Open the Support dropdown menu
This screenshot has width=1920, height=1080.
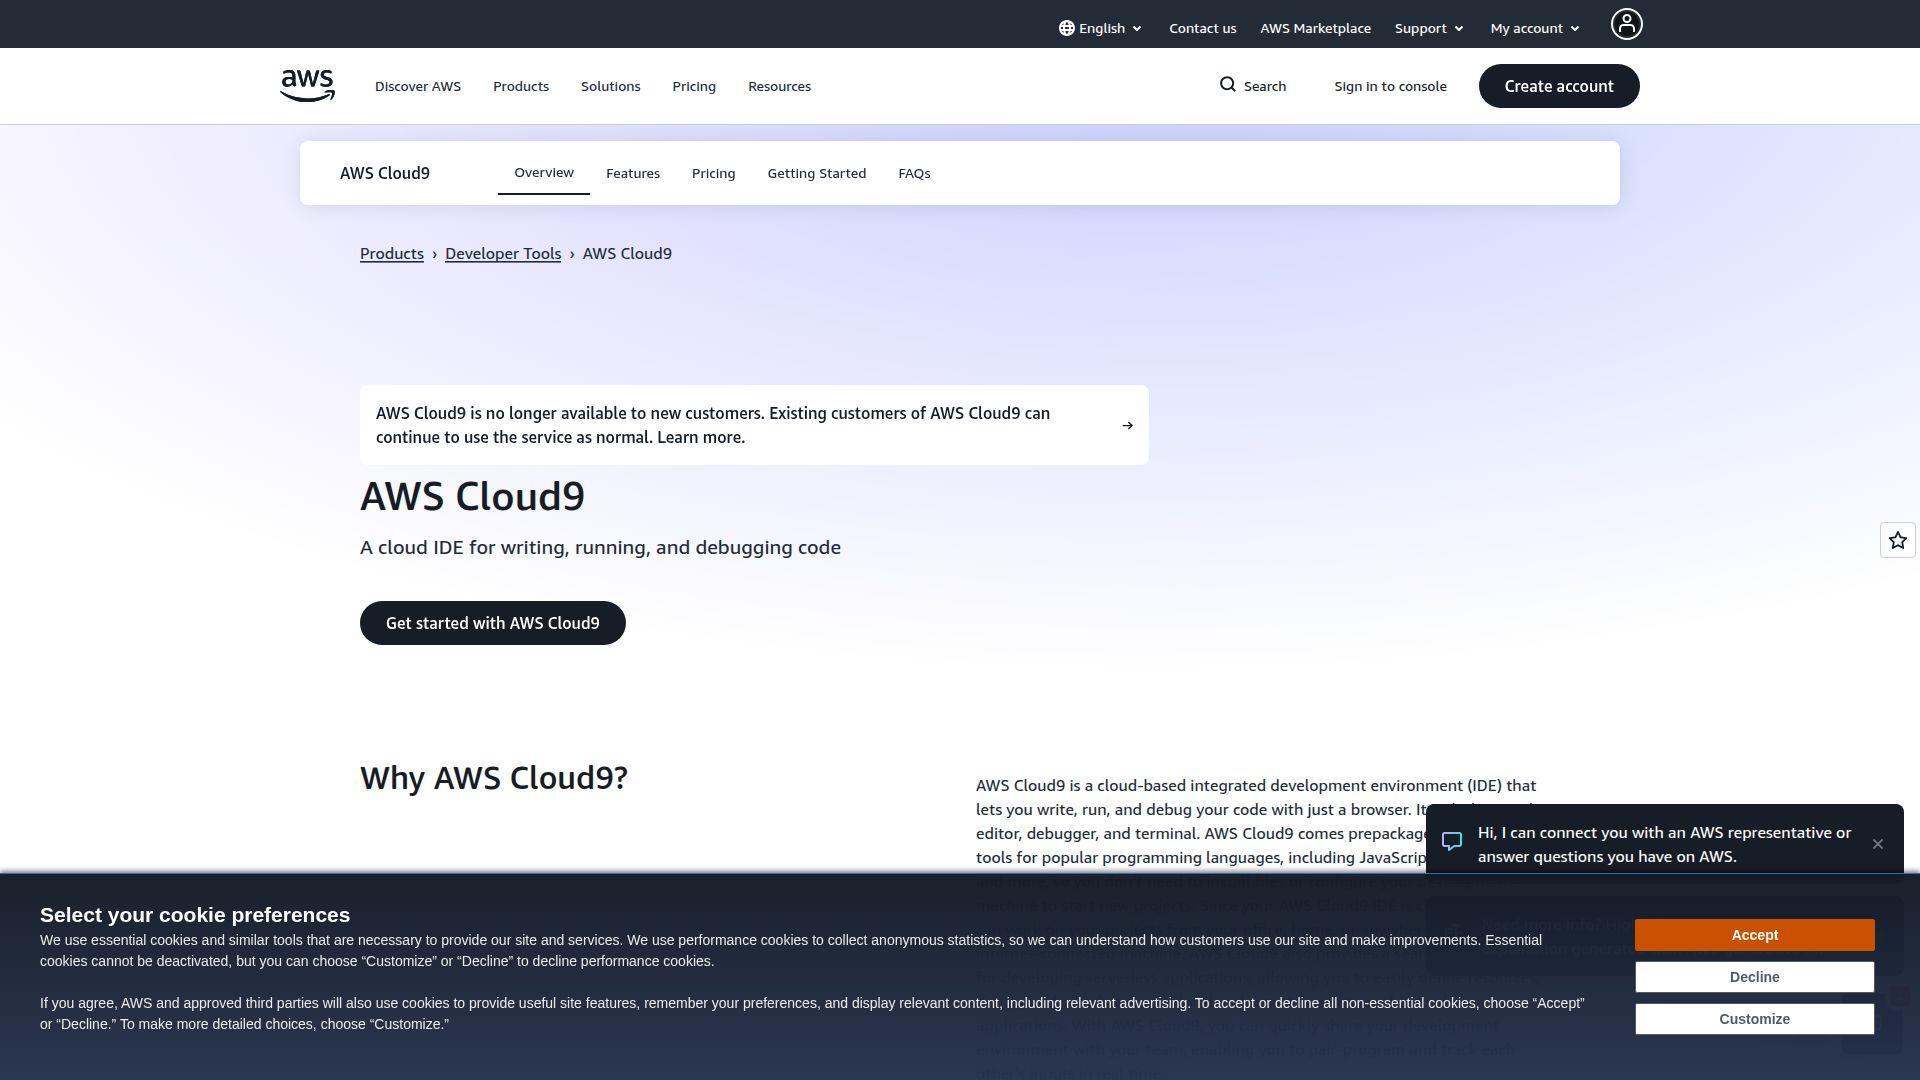point(1428,28)
